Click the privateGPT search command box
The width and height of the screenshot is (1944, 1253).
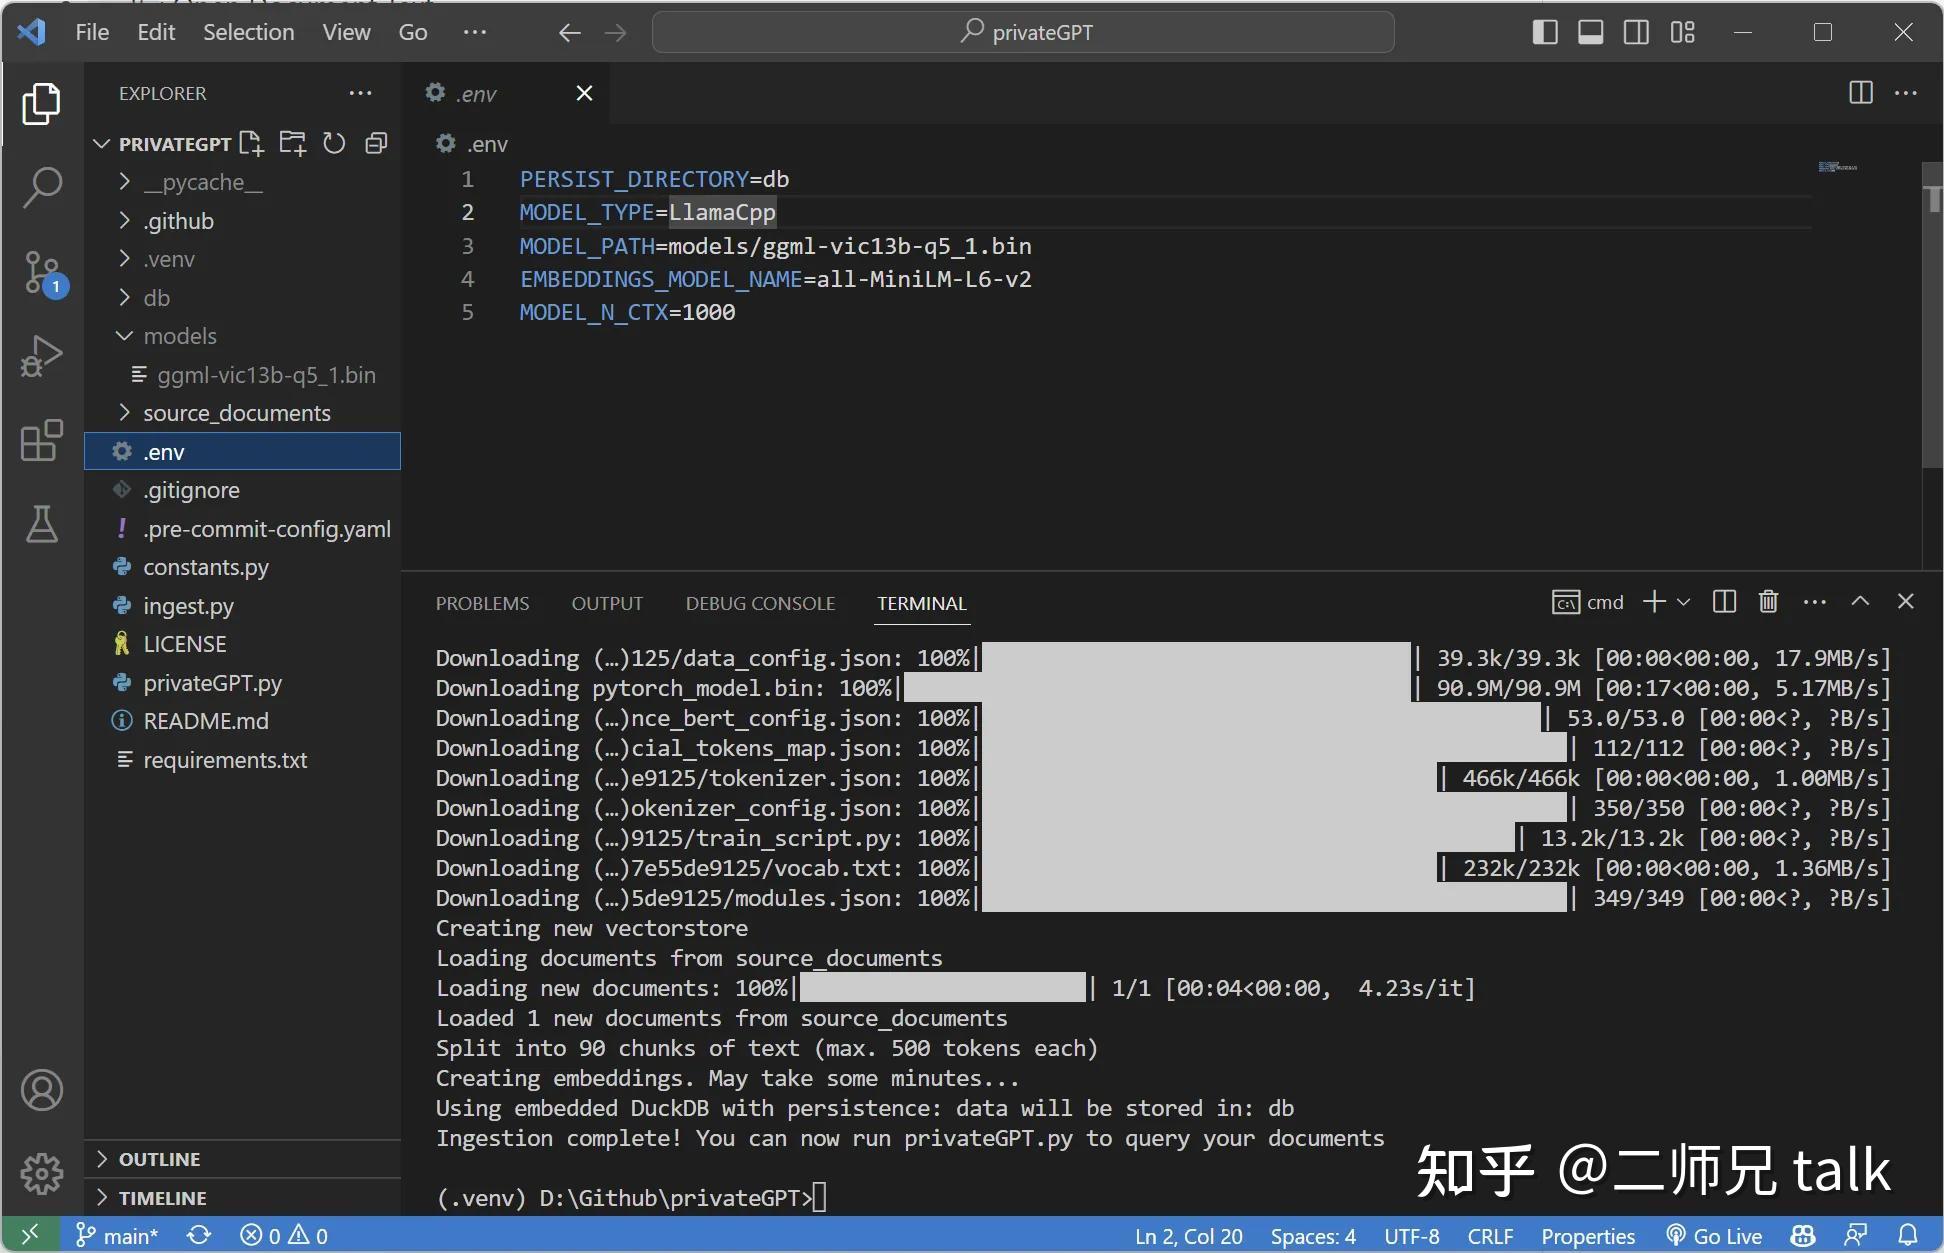click(1023, 32)
